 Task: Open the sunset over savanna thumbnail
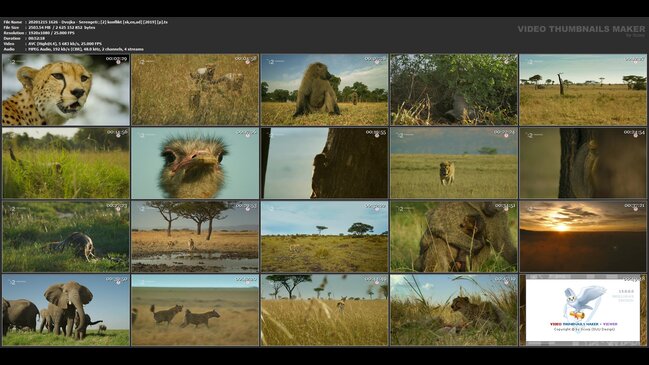583,236
